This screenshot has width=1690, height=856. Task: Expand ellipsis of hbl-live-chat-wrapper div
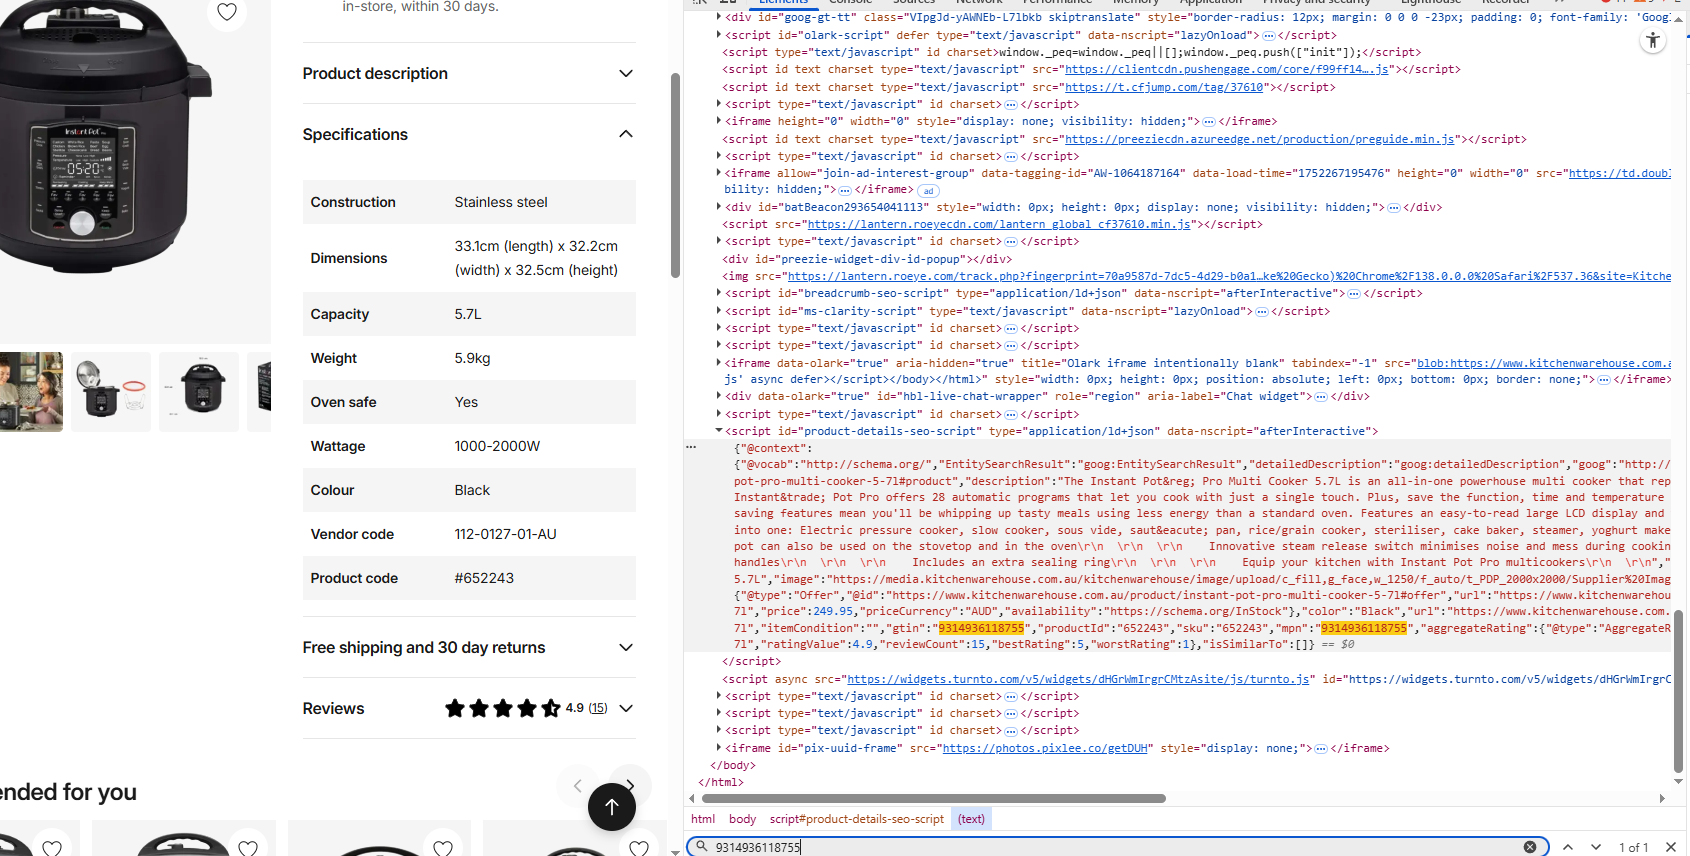(1320, 396)
